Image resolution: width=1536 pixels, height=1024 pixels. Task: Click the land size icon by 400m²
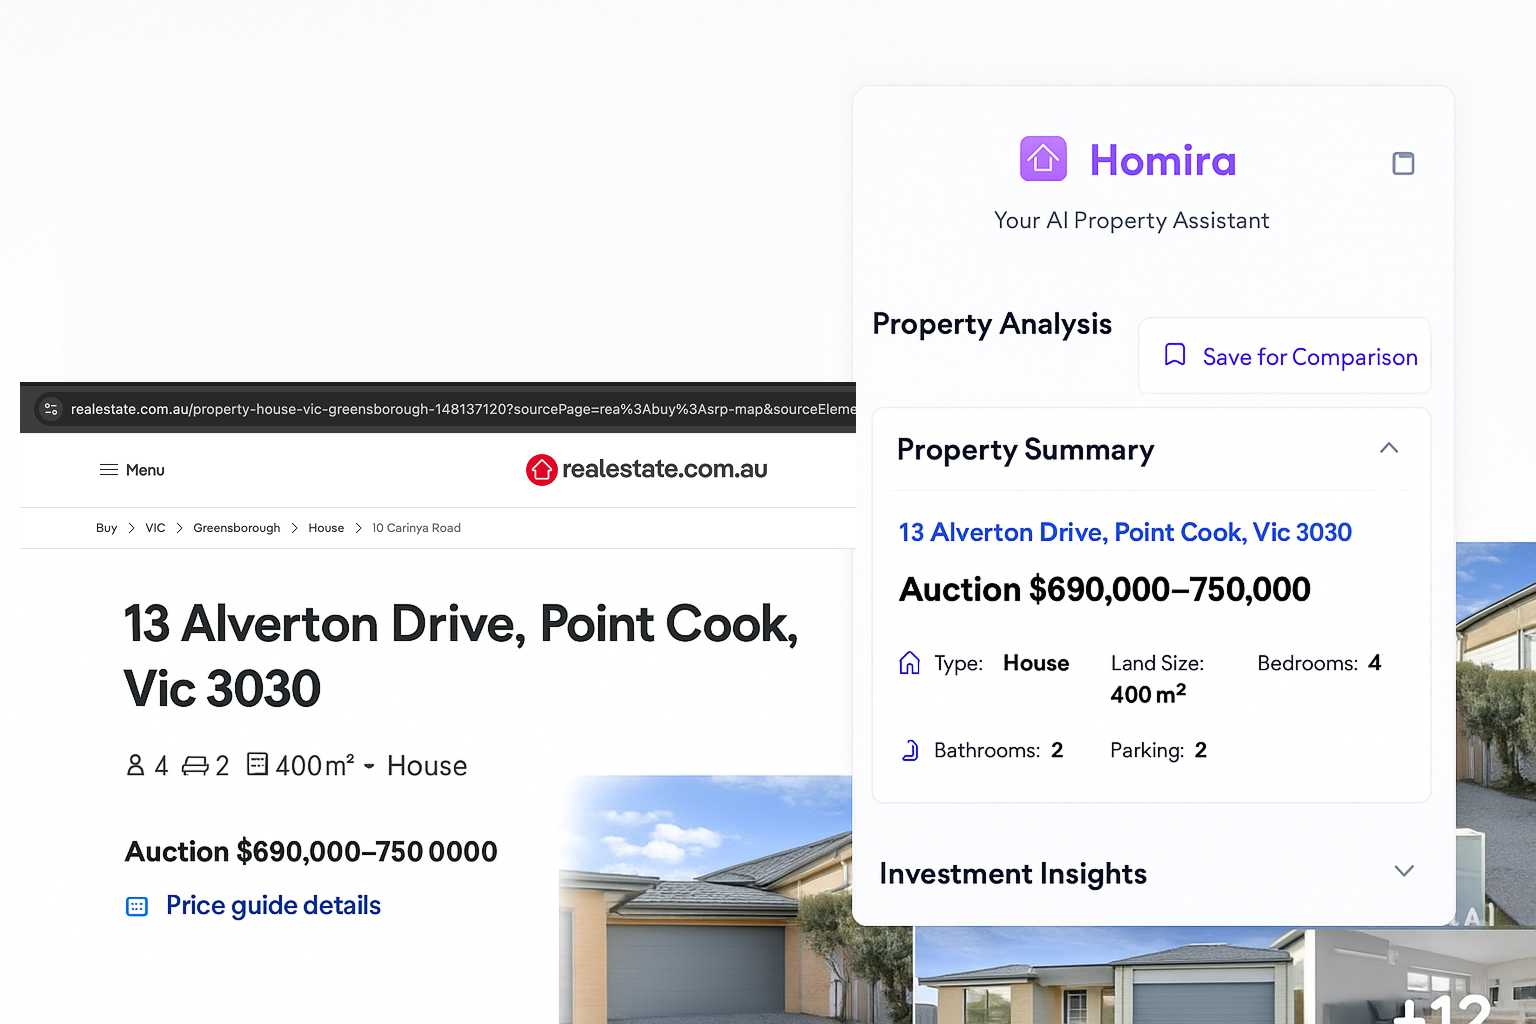[257, 764]
